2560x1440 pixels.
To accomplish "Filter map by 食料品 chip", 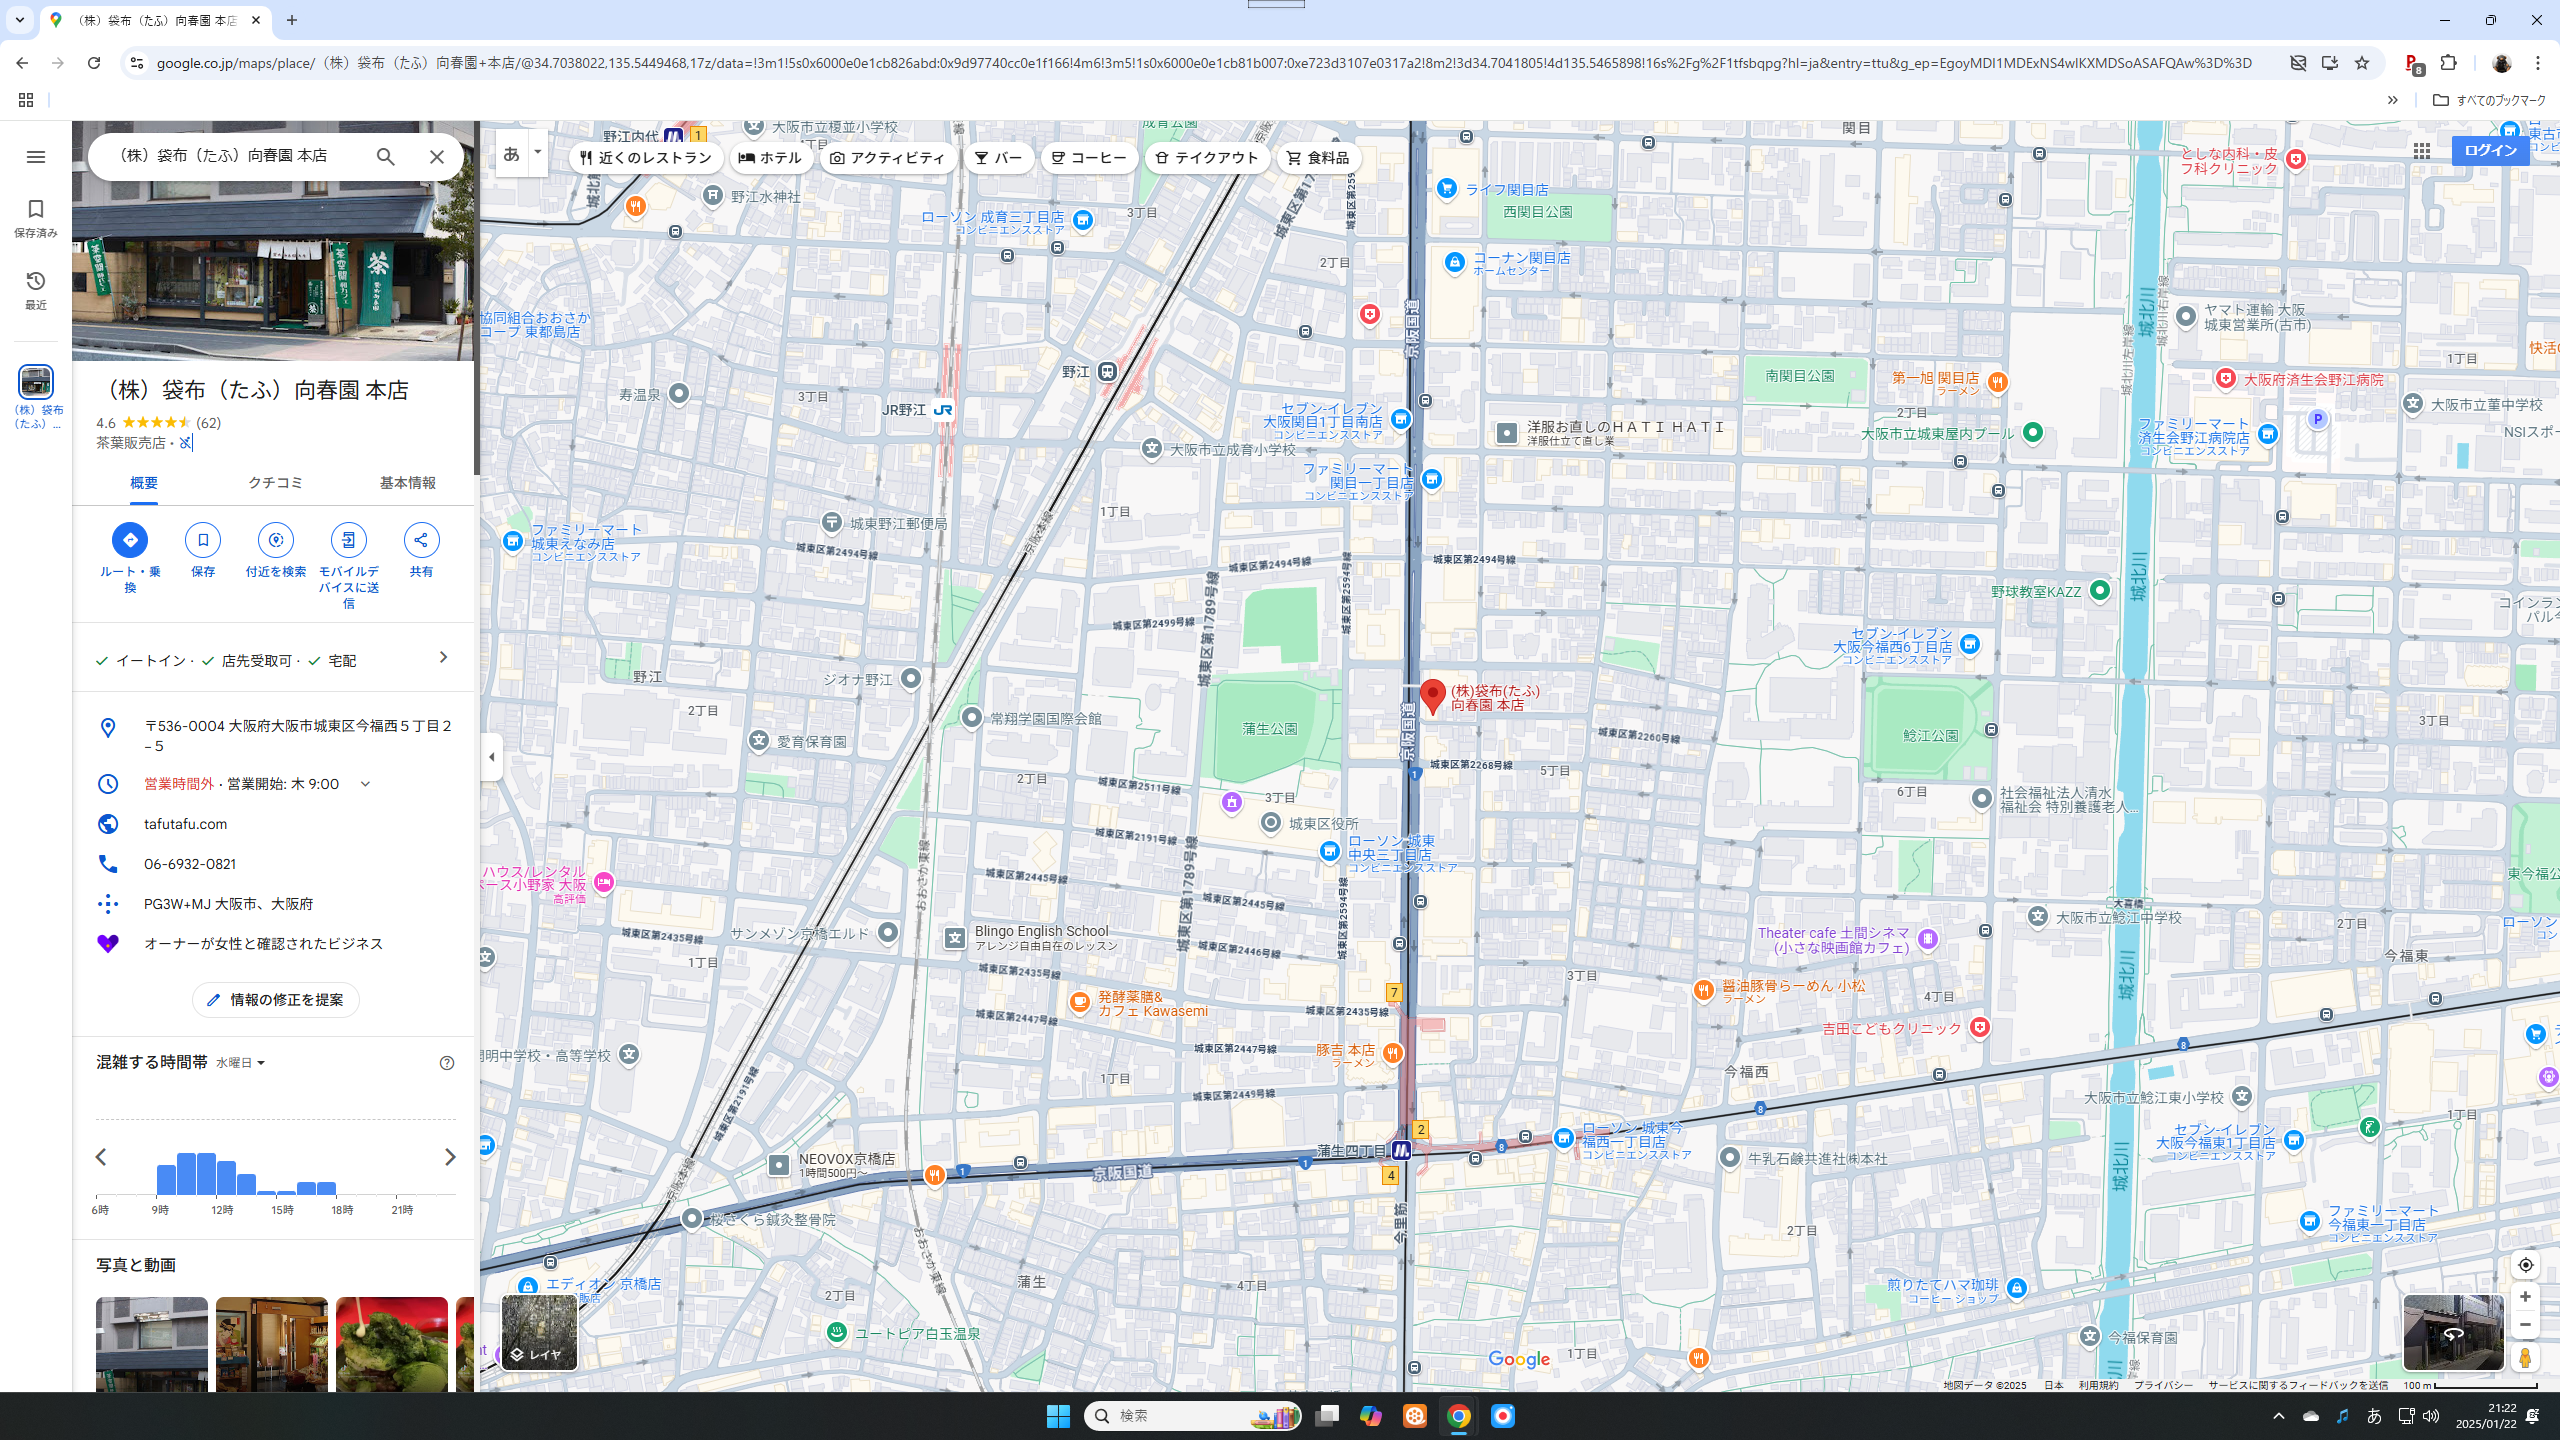I will tap(1318, 158).
